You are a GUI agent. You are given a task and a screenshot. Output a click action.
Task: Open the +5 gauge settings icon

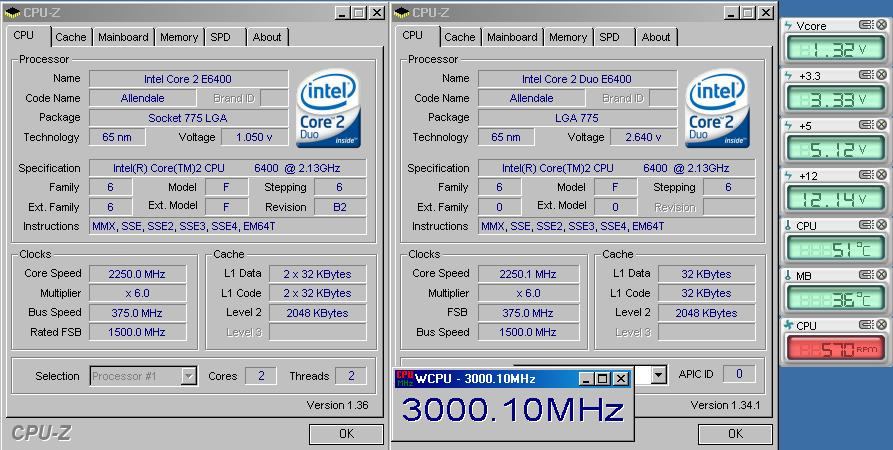point(866,125)
